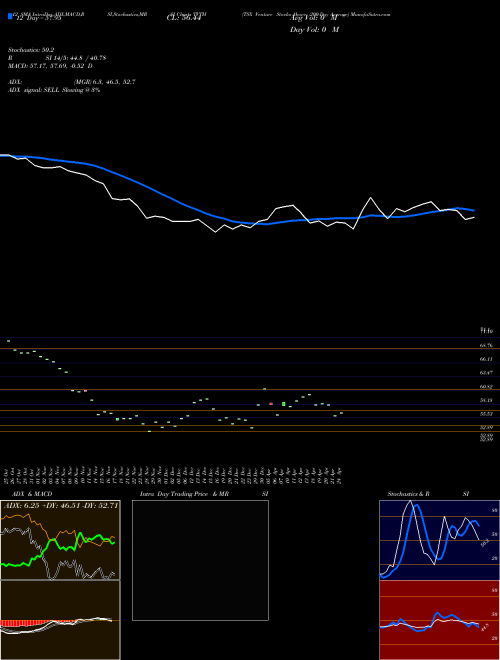Click the 'Avg Vol: 0 M' text

click(x=314, y=18)
